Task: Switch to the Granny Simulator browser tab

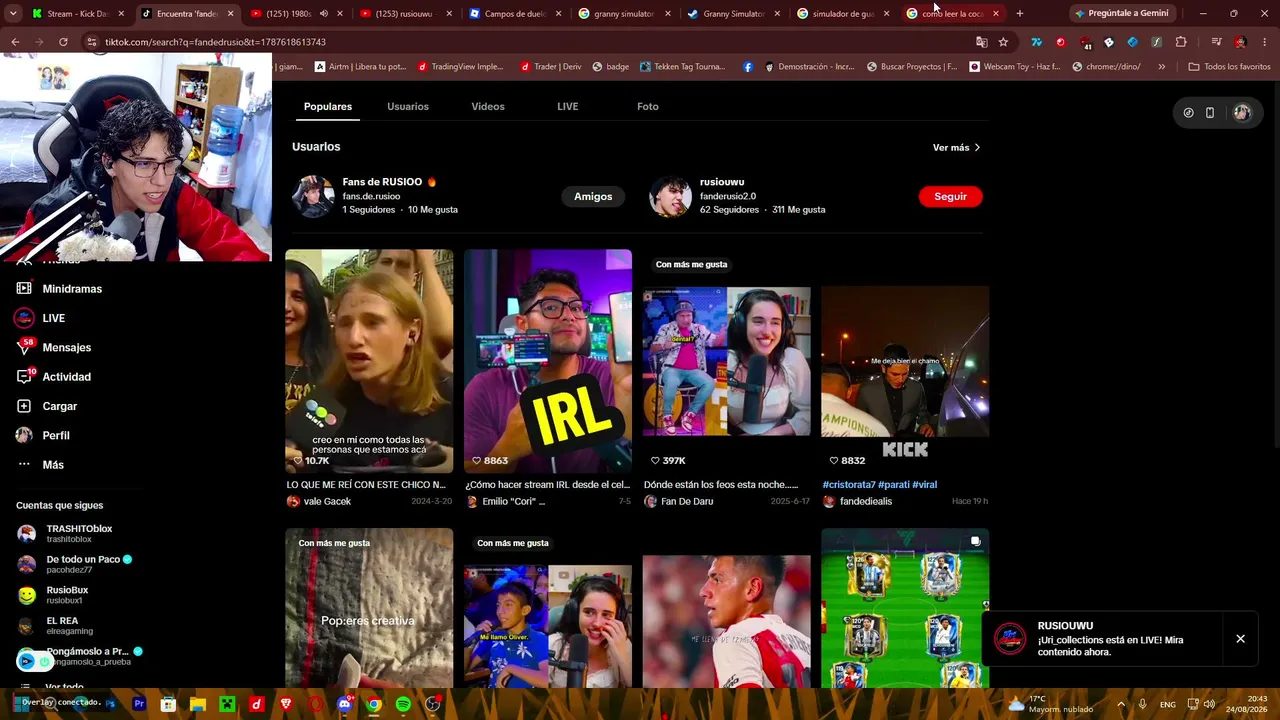Action: pyautogui.click(x=733, y=14)
